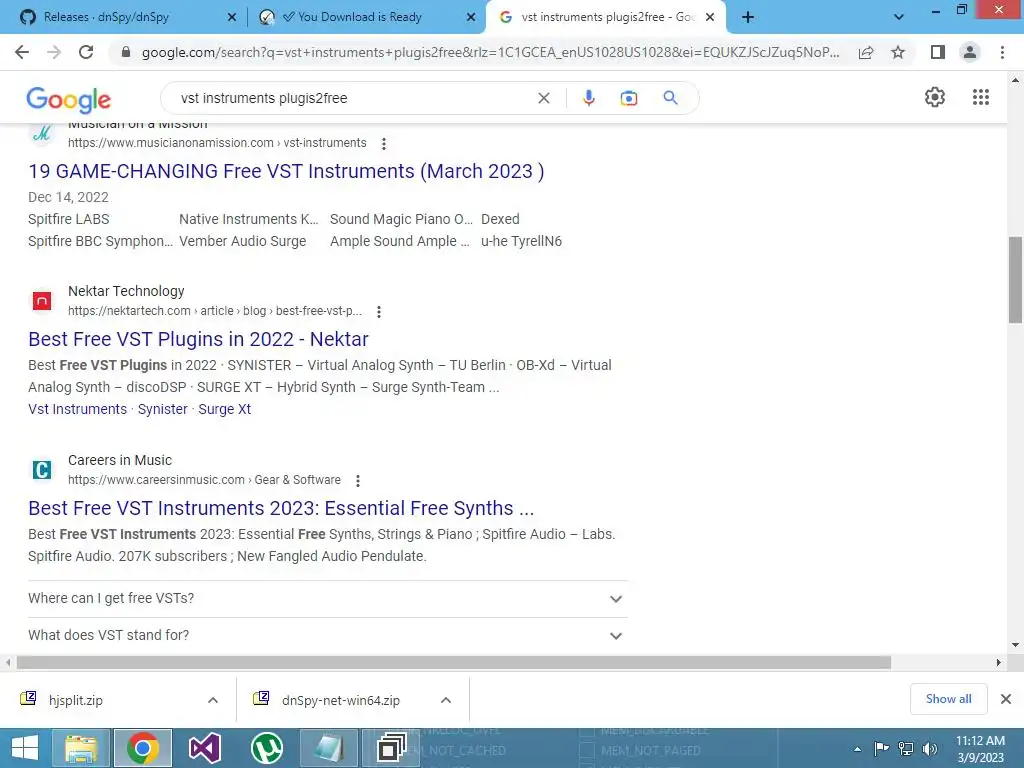Click the network tray icon
The image size is (1024, 768).
pyautogui.click(x=906, y=748)
